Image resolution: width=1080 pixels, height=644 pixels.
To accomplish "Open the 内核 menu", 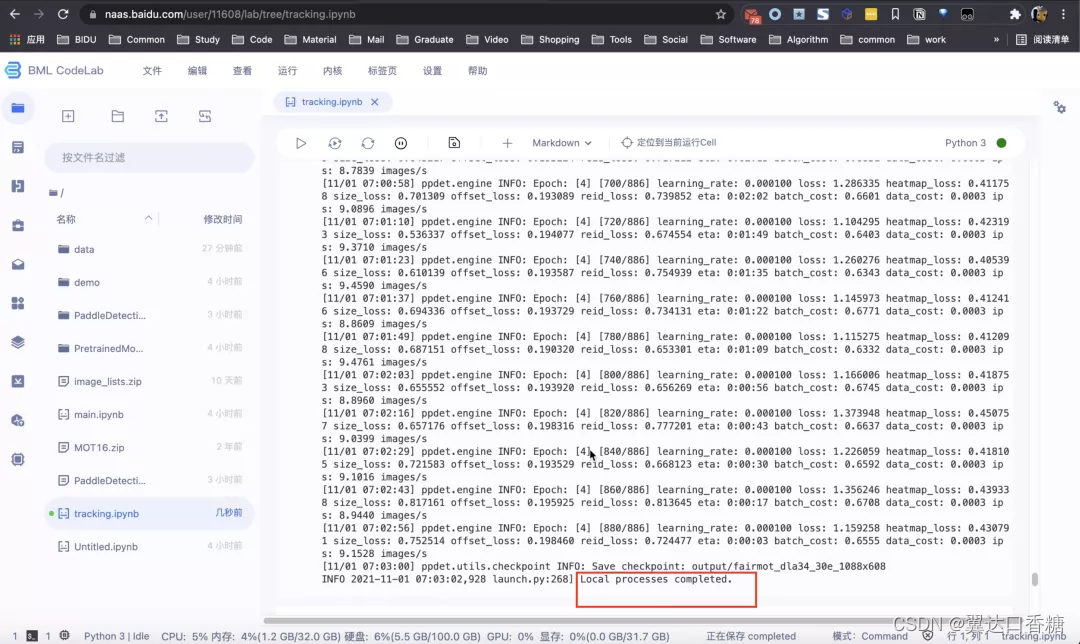I will point(334,70).
